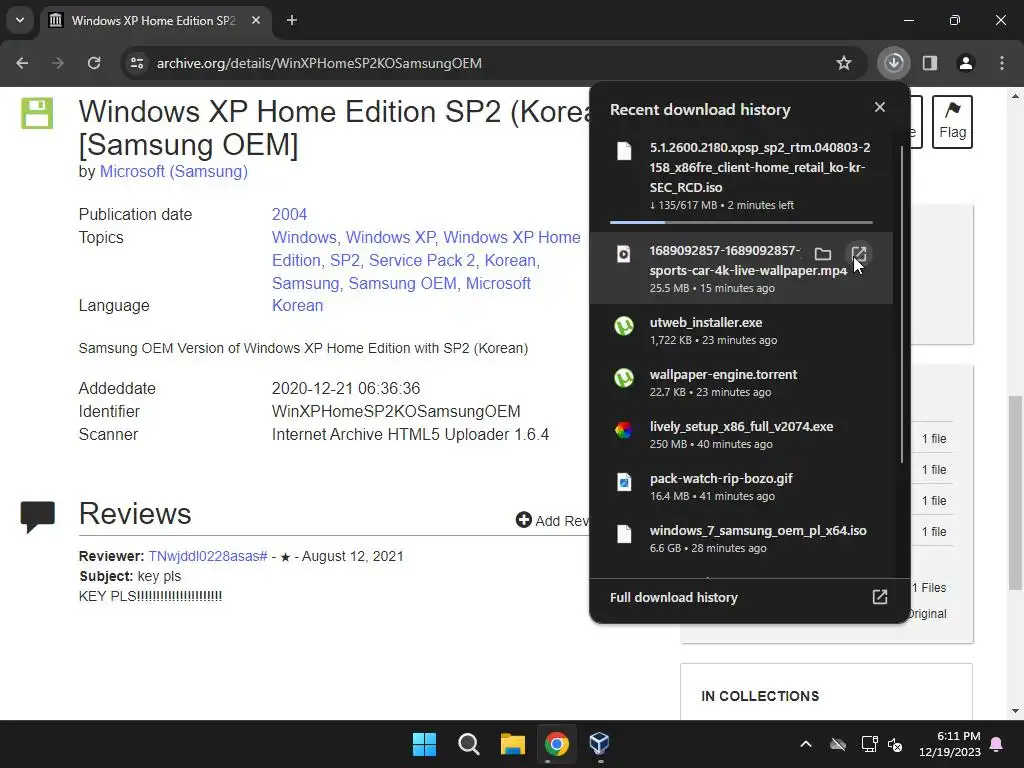Reload the archive.org page
This screenshot has width=1024, height=768.
[x=94, y=63]
